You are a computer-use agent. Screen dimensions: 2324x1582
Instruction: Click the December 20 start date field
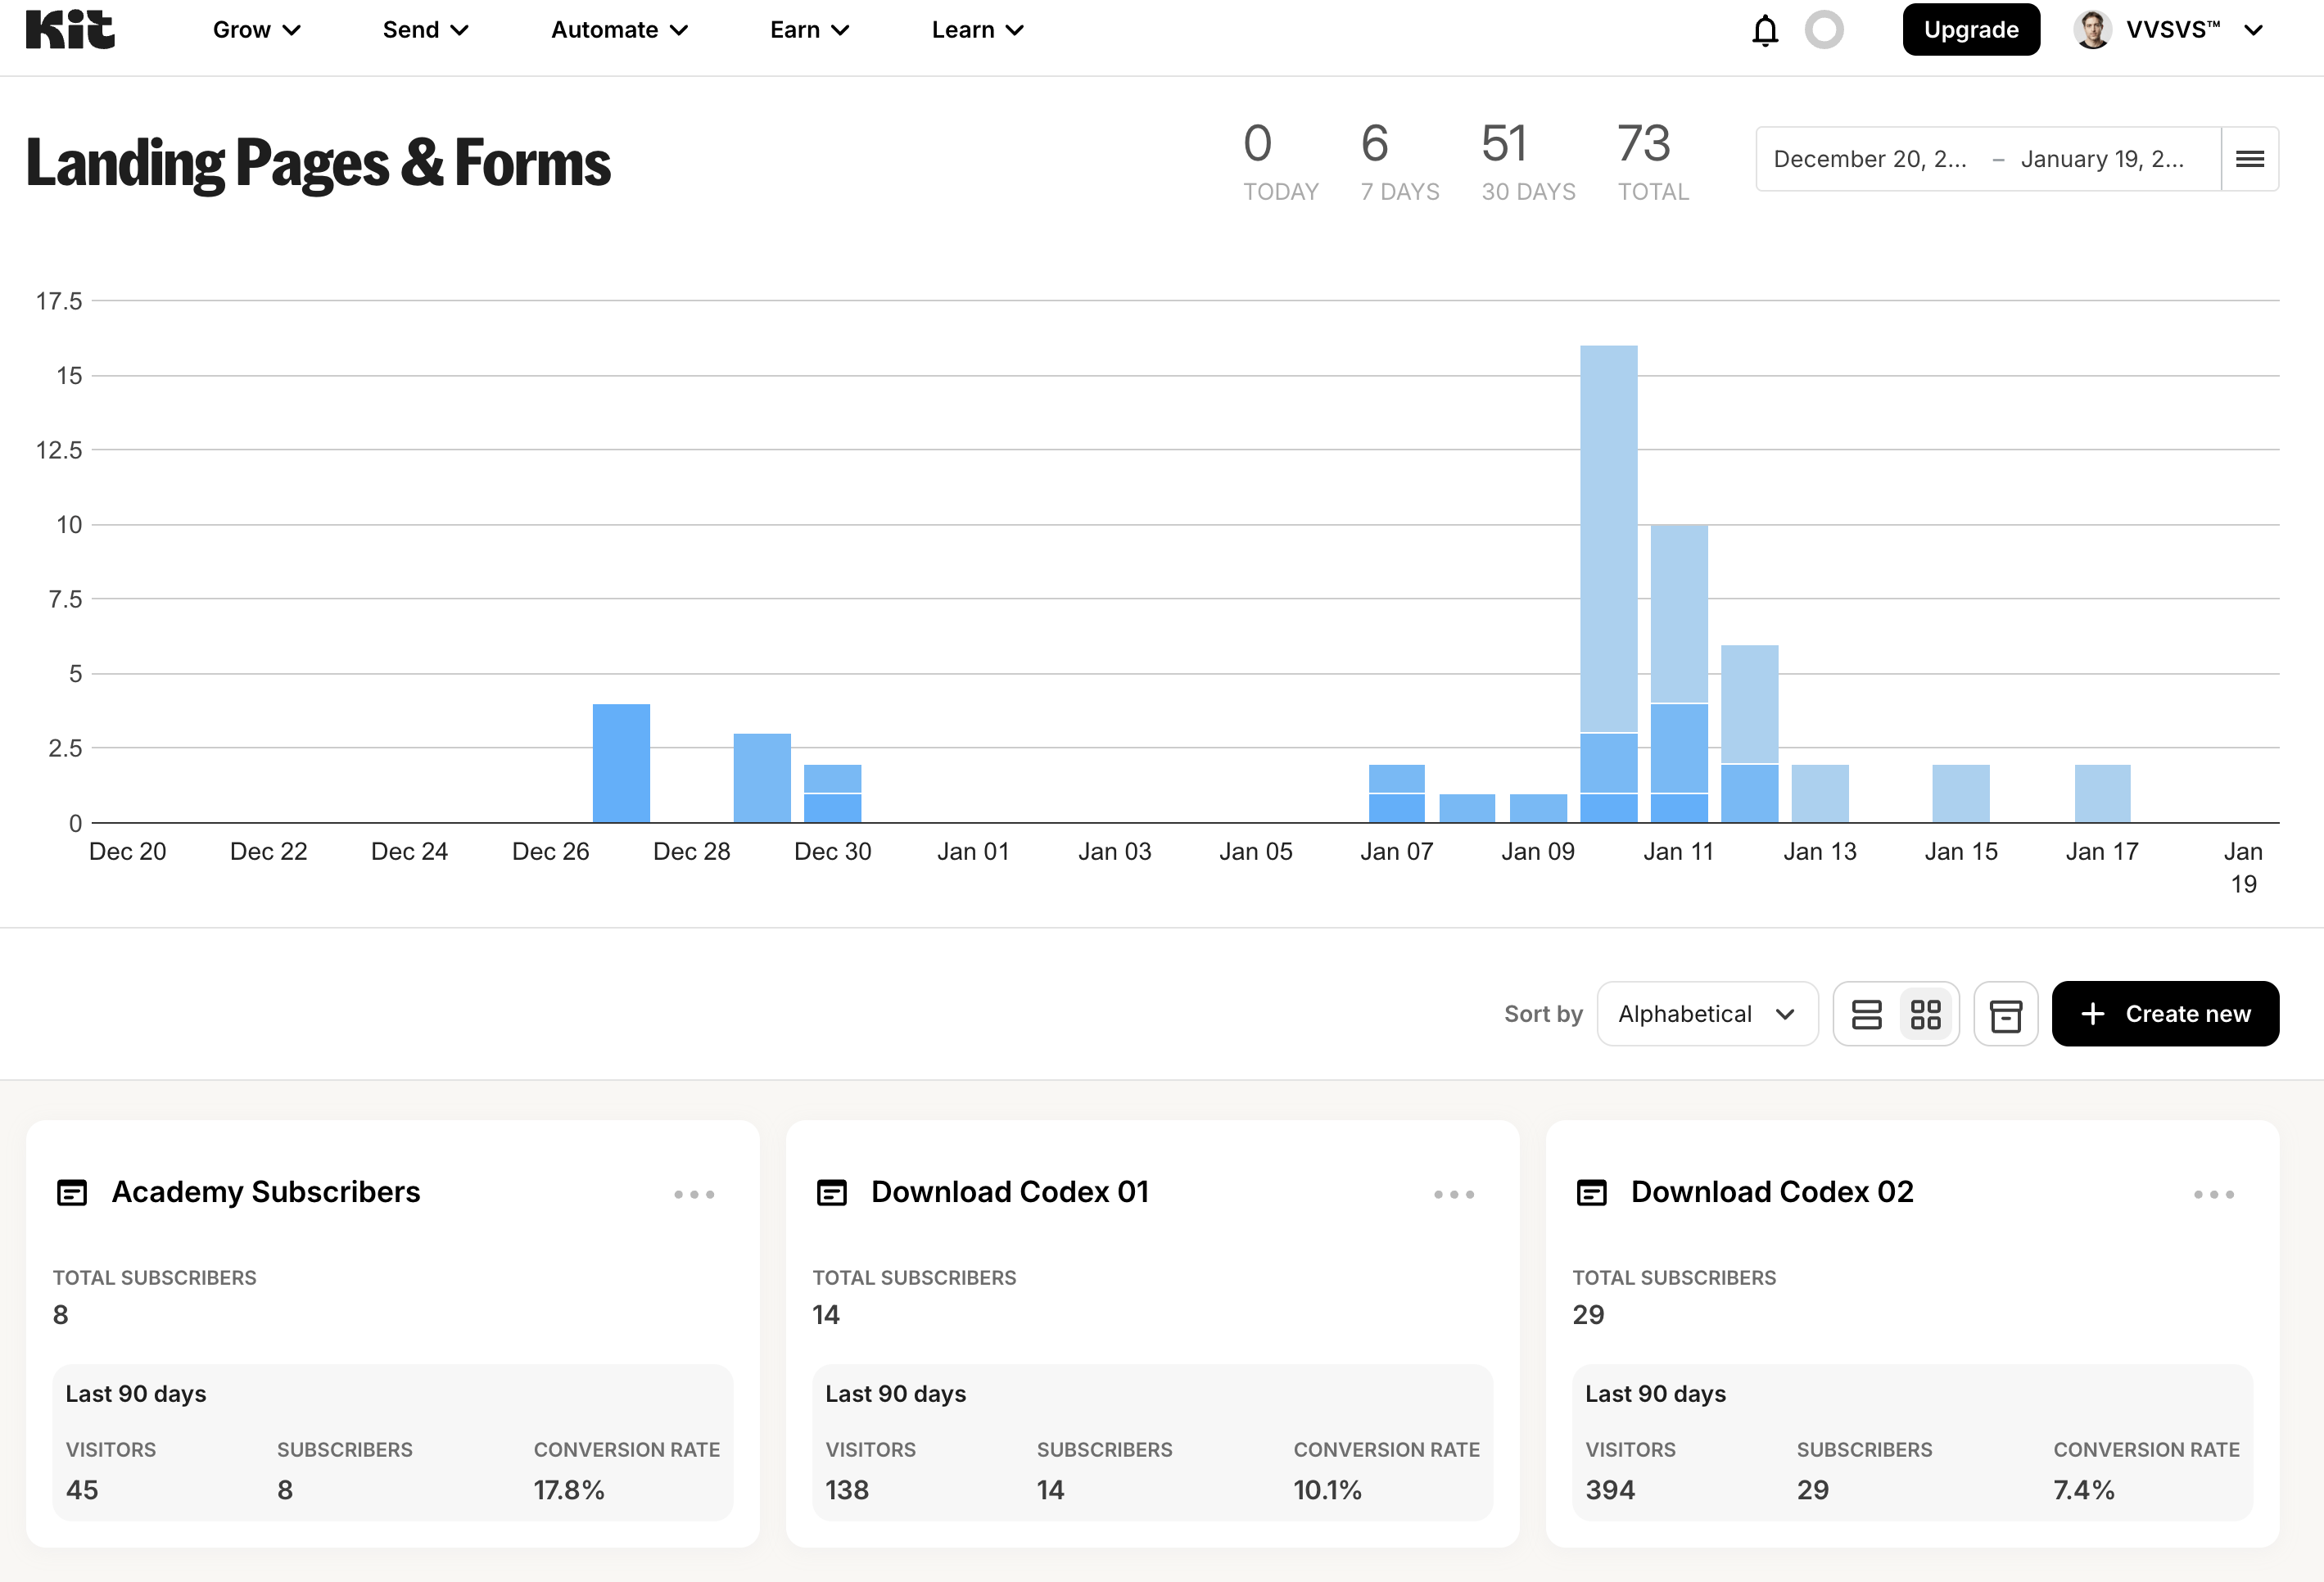[1870, 159]
